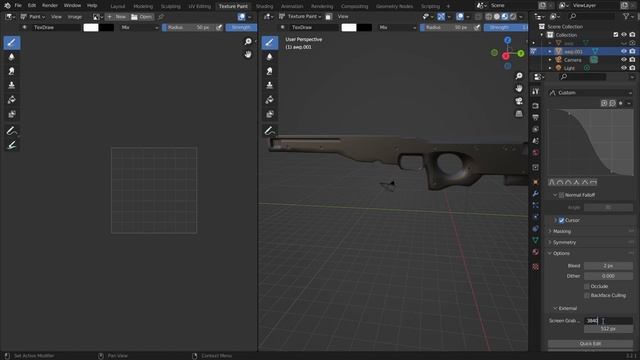Image resolution: width=640 pixels, height=360 pixels.
Task: Click the zoom magnifier in image editor
Action: point(248,42)
